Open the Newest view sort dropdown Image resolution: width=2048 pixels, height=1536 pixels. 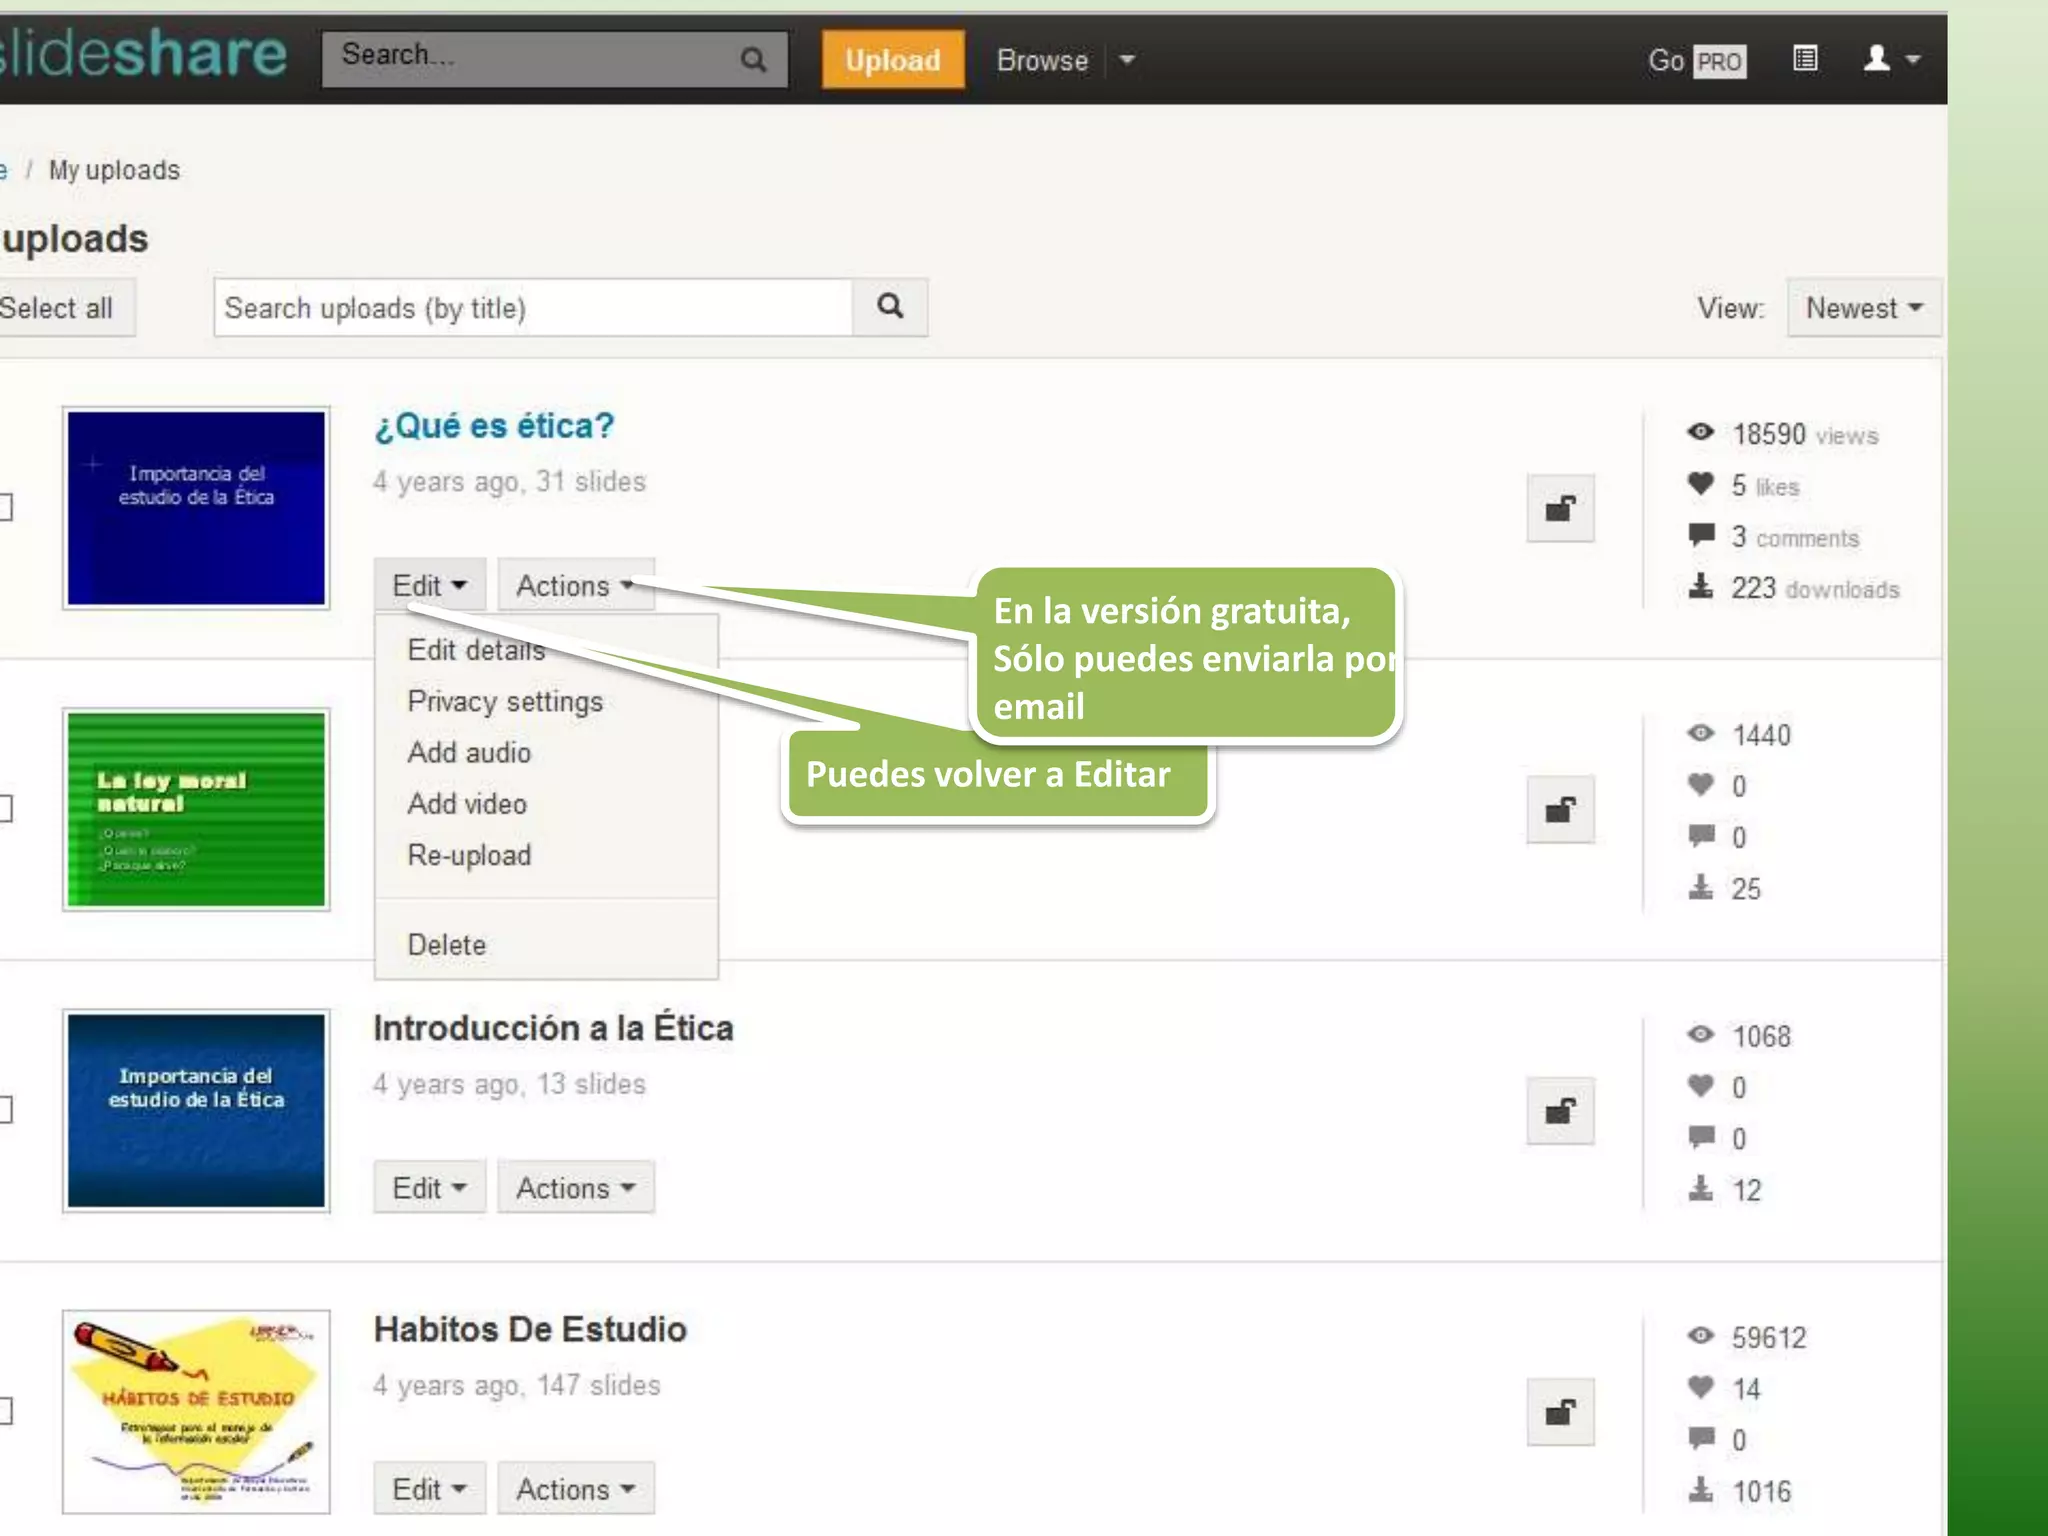(1863, 308)
